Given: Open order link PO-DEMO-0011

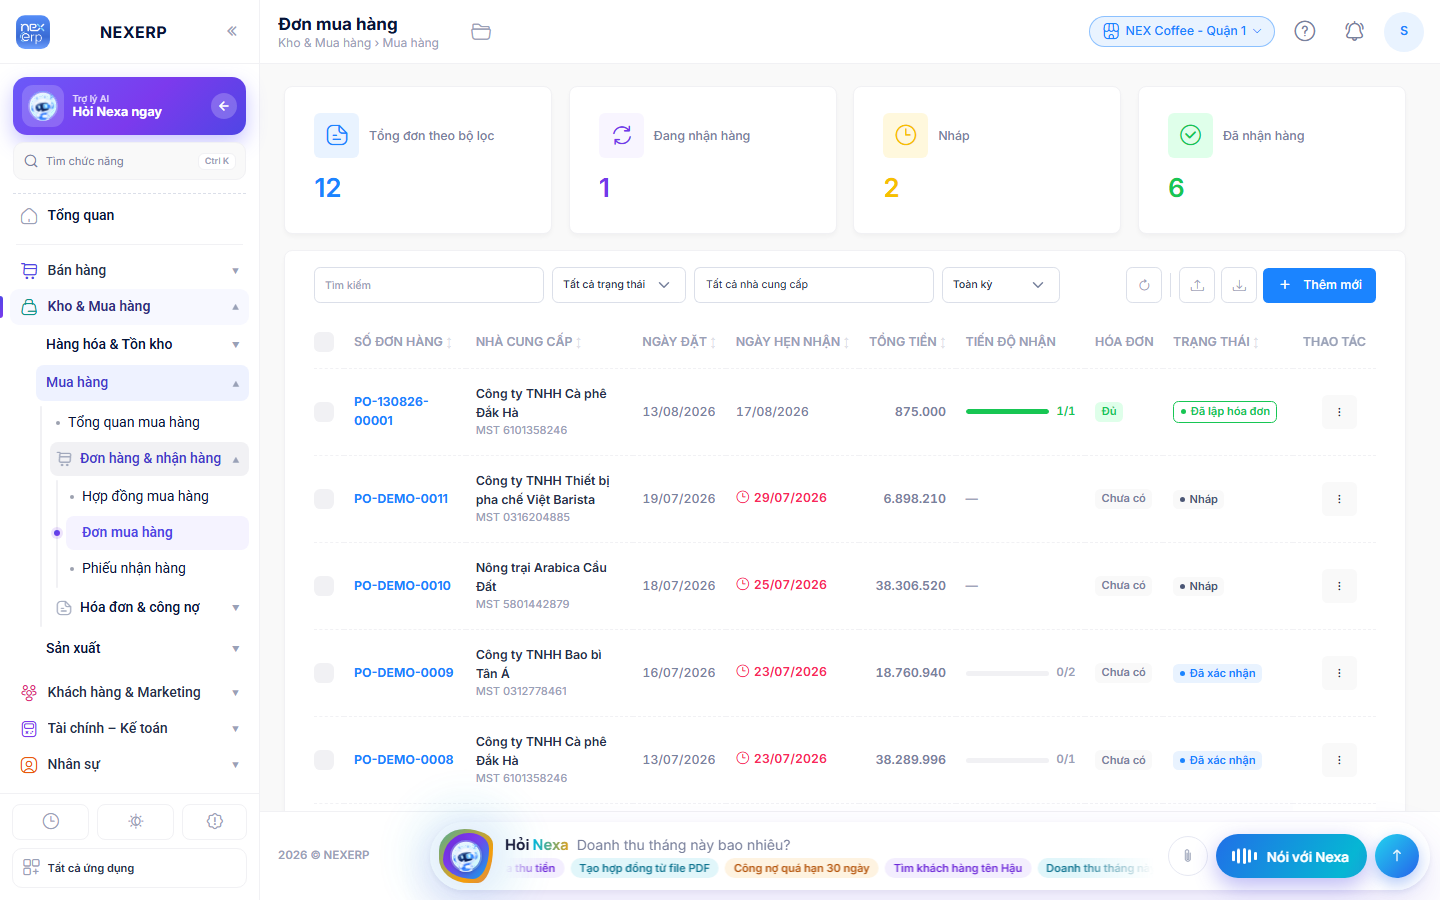Looking at the screenshot, I should (x=401, y=499).
